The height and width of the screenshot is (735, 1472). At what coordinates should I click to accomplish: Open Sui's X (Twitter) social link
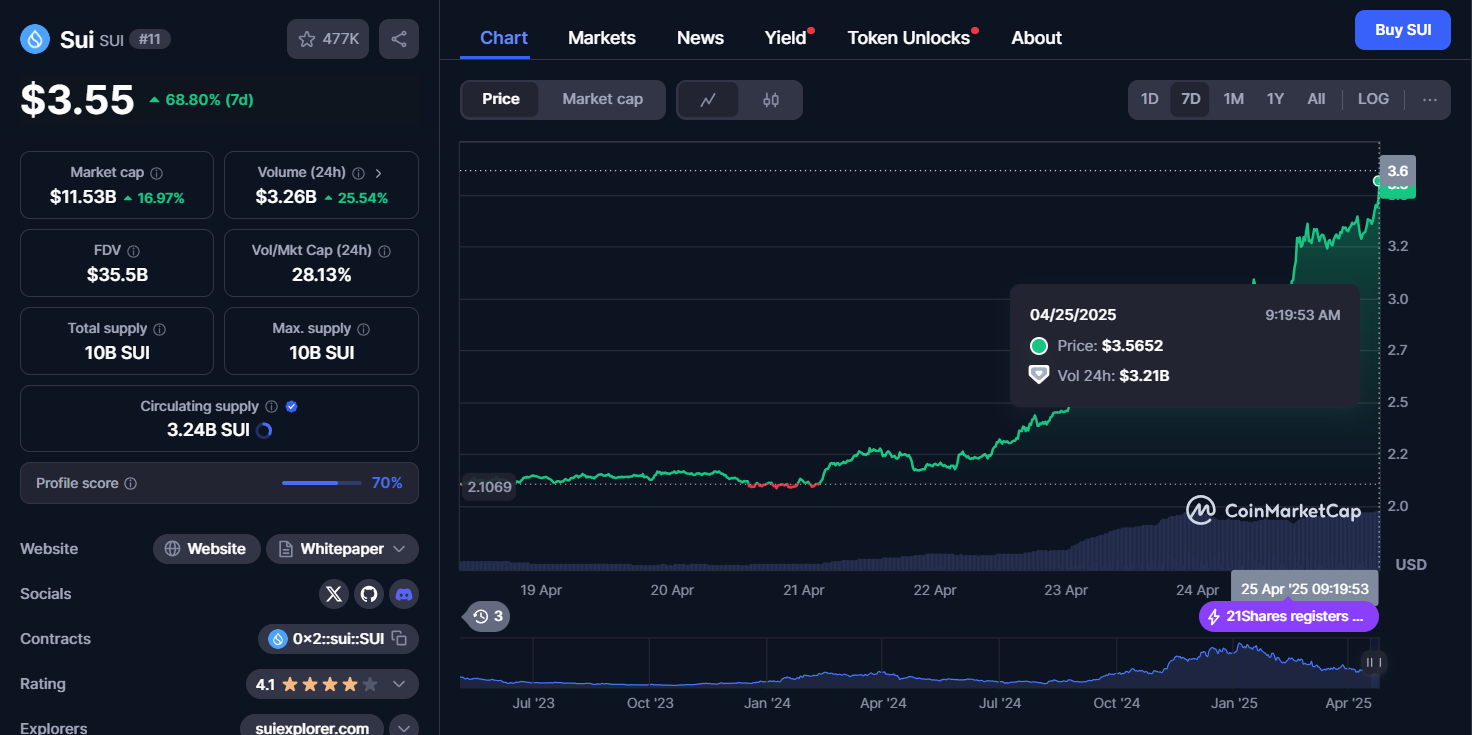click(334, 594)
